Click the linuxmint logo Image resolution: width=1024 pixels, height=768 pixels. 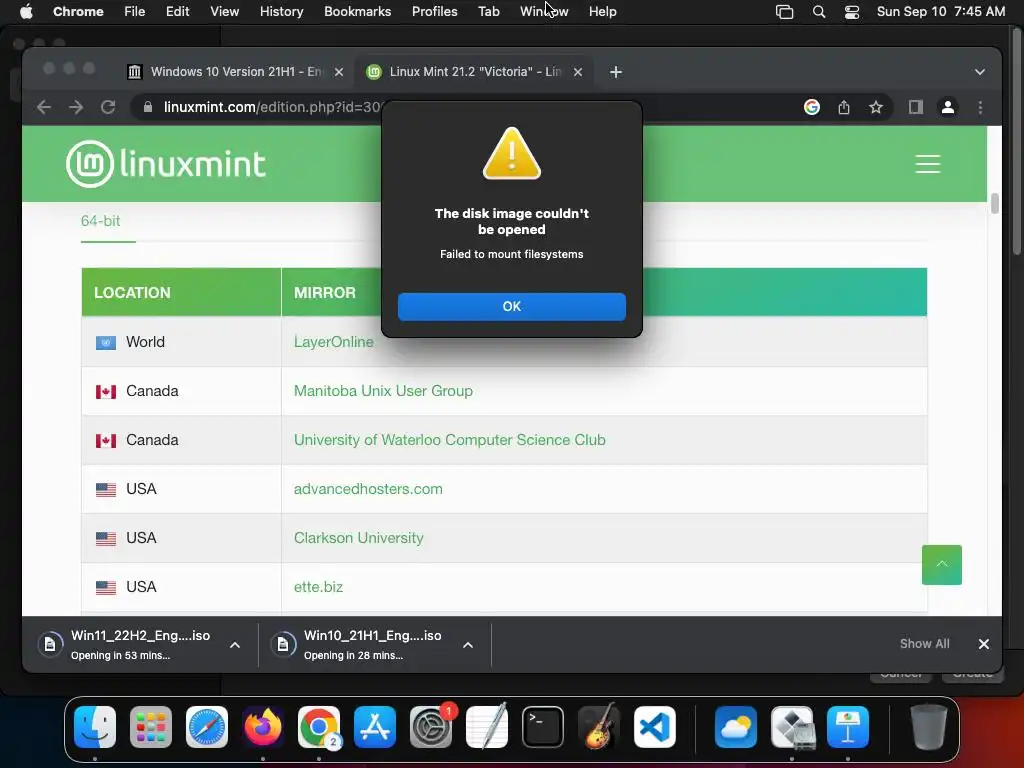tap(166, 164)
